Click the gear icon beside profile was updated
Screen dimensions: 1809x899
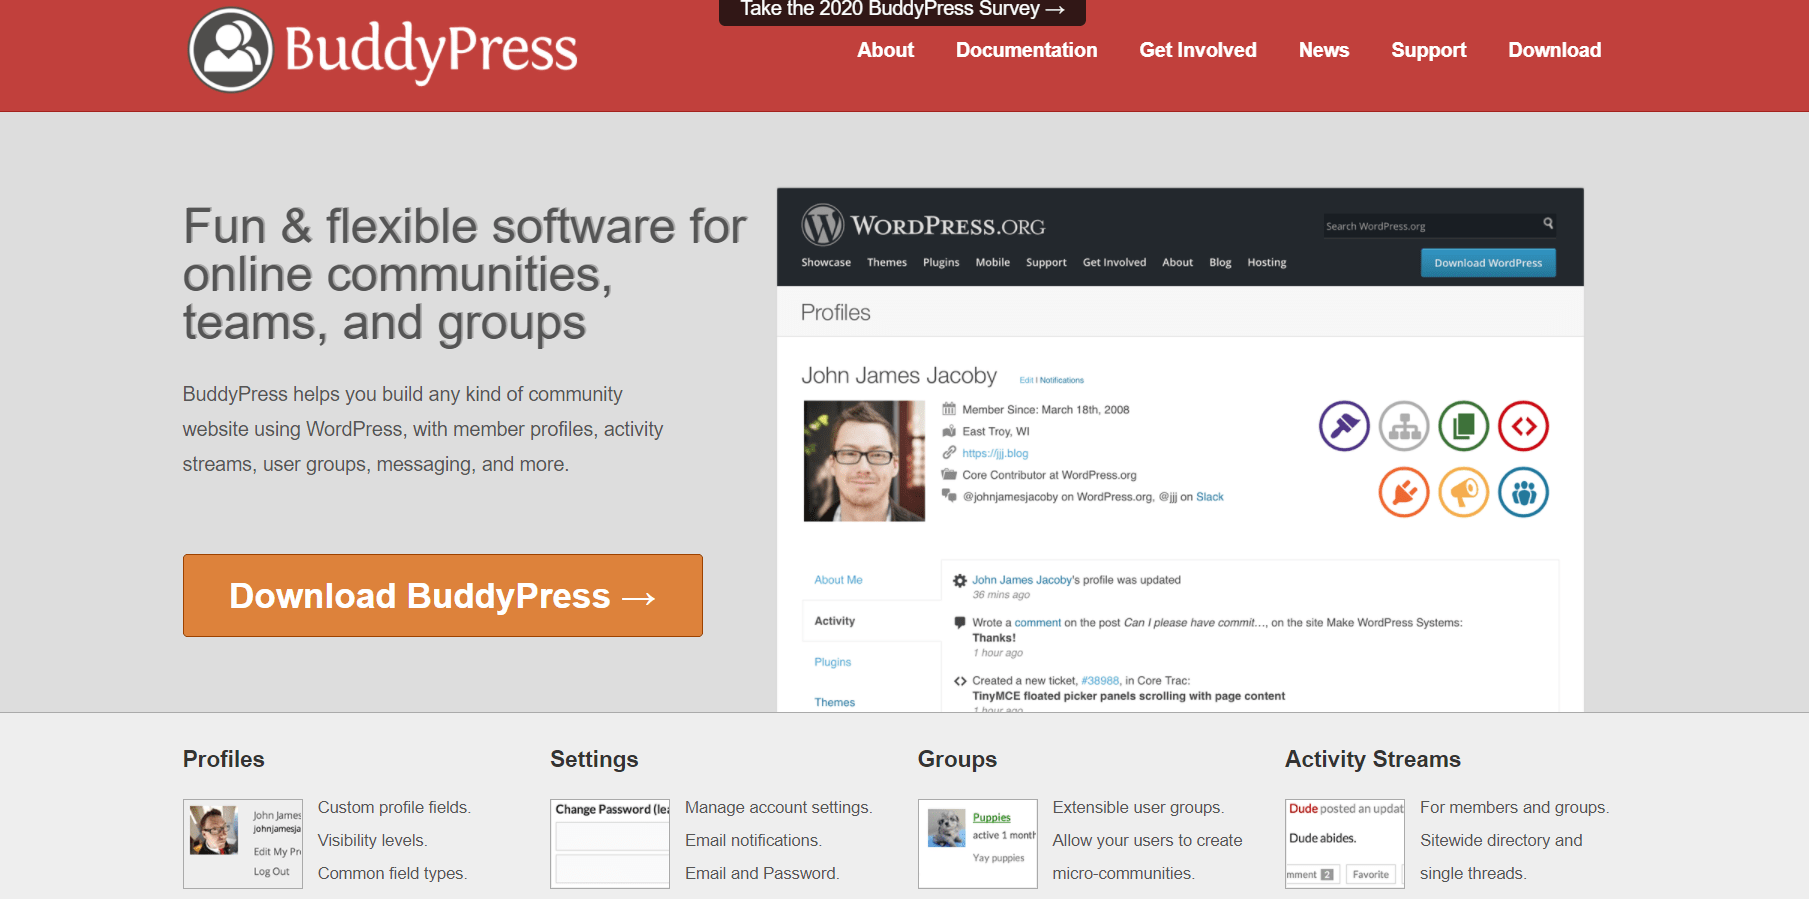960,580
